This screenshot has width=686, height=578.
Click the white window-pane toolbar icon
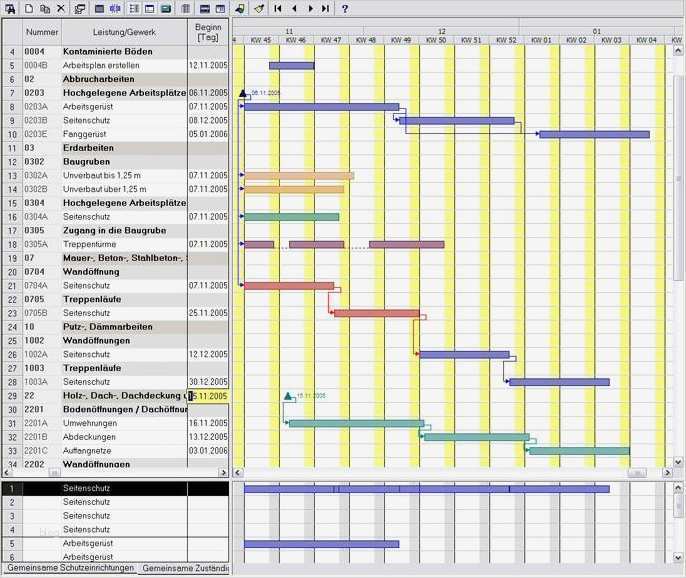[x=150, y=8]
